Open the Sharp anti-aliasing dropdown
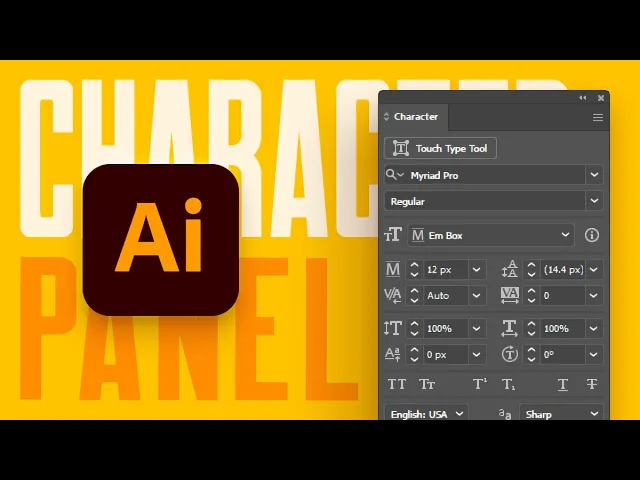The height and width of the screenshot is (480, 640). pos(561,413)
